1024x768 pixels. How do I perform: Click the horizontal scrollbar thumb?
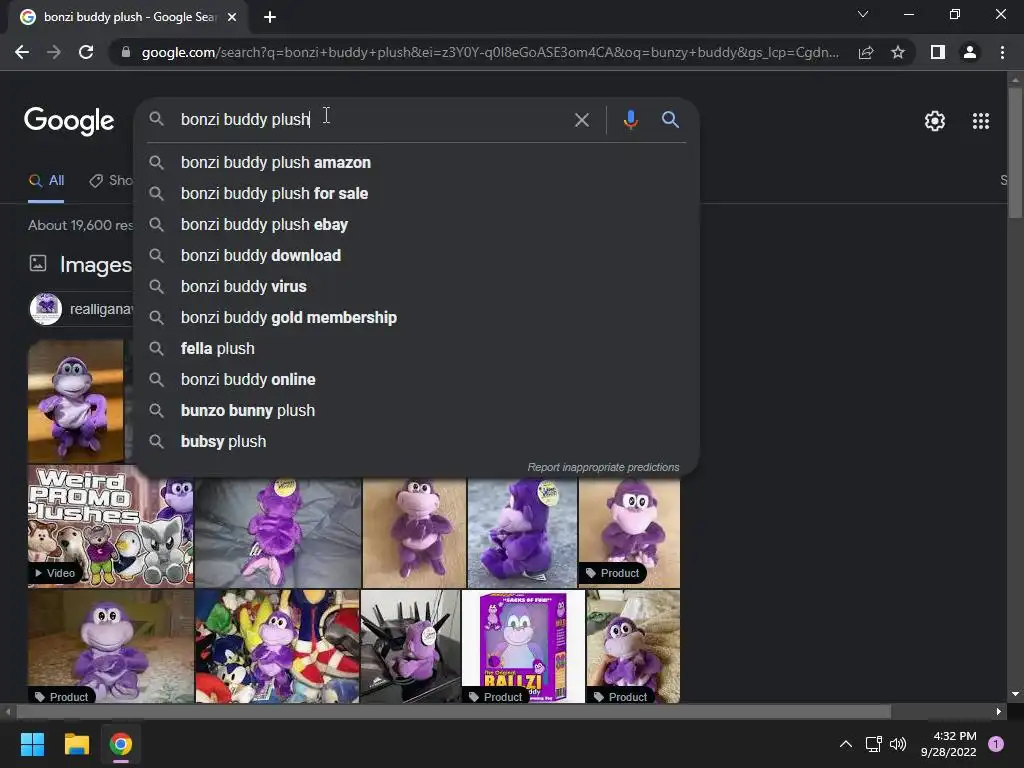click(x=453, y=712)
